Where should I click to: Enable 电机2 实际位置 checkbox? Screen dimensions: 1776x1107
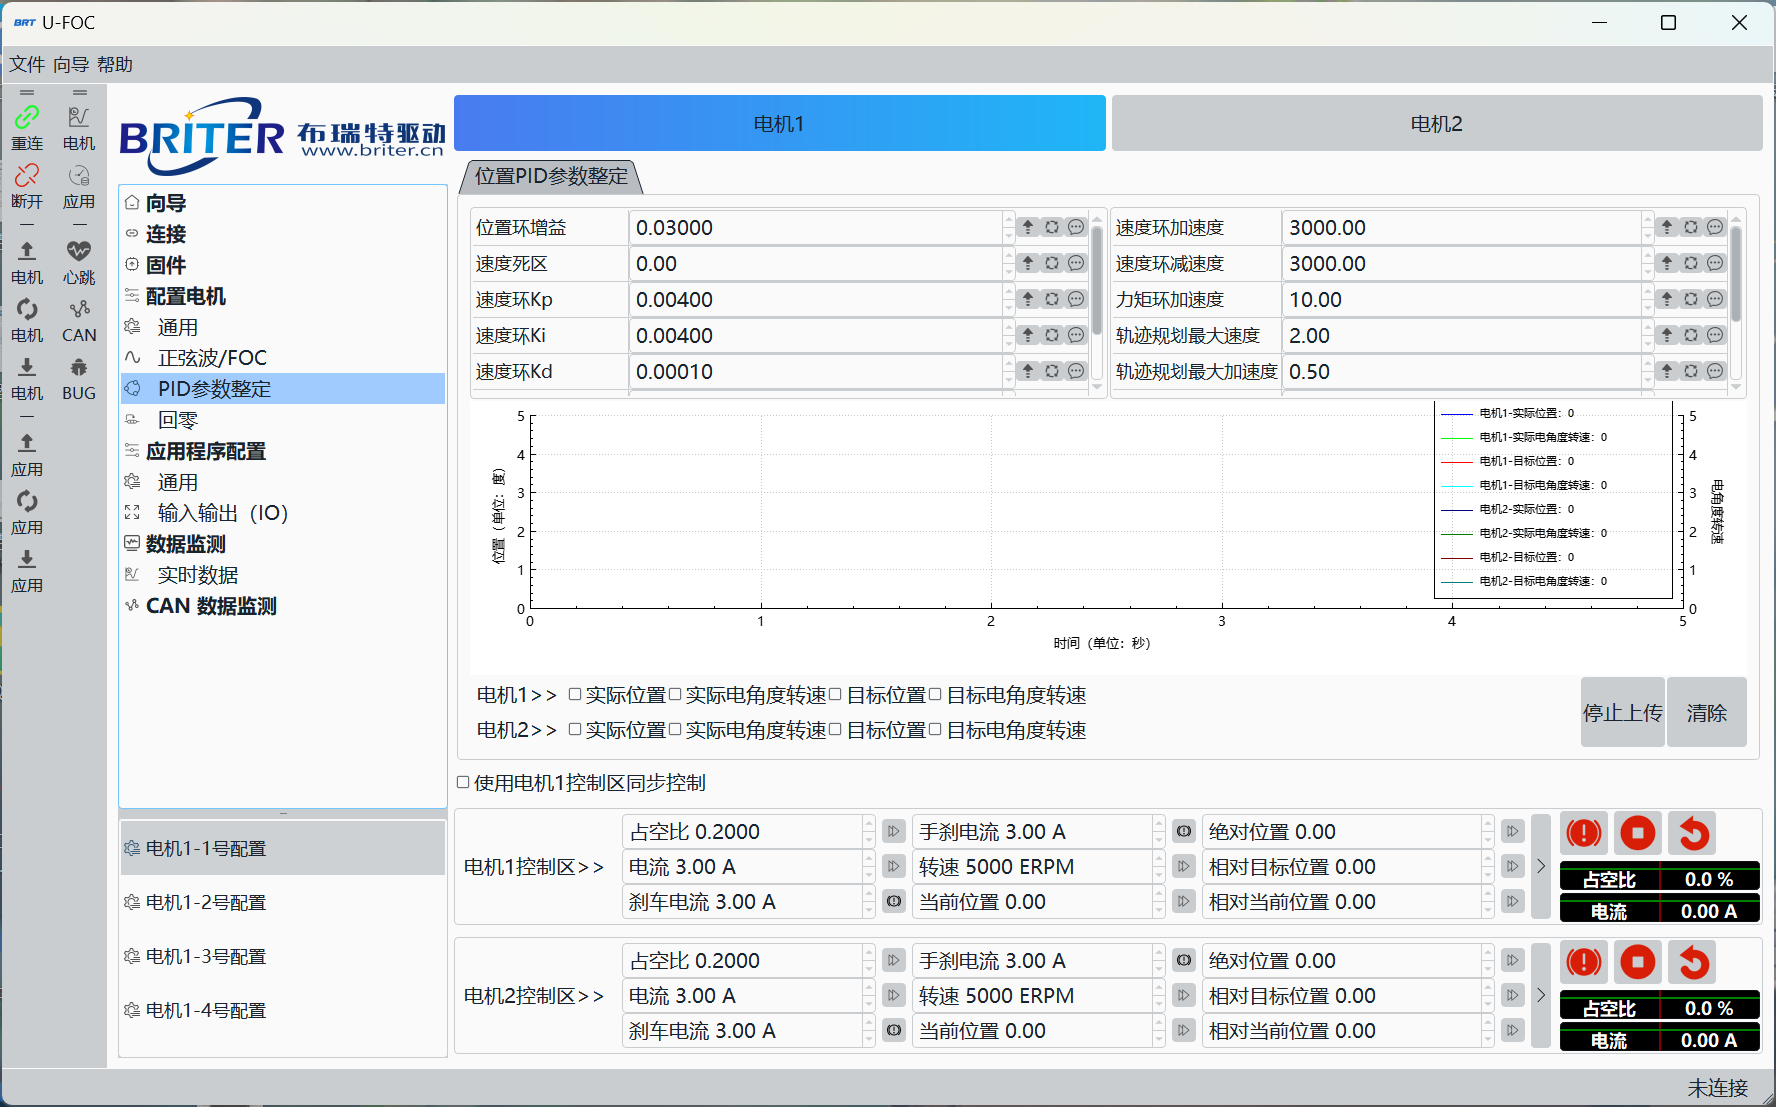(575, 729)
